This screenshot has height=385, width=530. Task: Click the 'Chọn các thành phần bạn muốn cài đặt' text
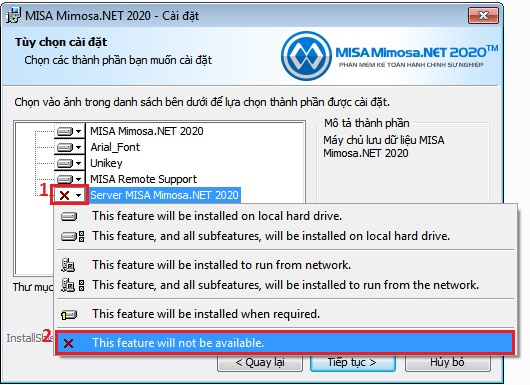pos(118,60)
